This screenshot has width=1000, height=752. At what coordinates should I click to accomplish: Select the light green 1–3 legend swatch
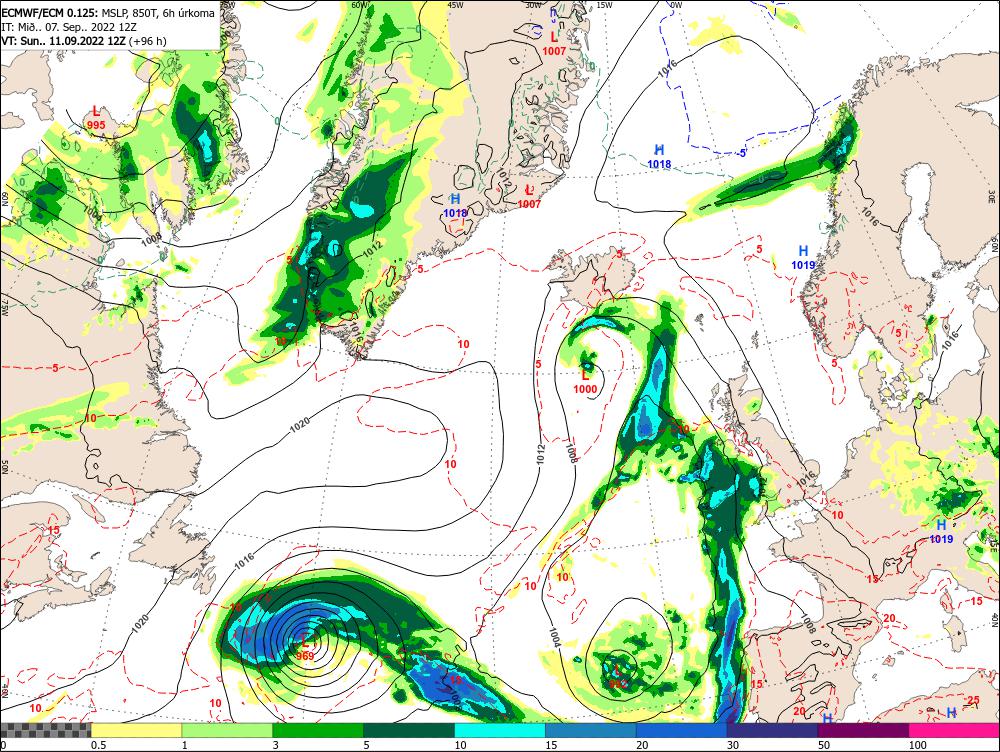227,730
